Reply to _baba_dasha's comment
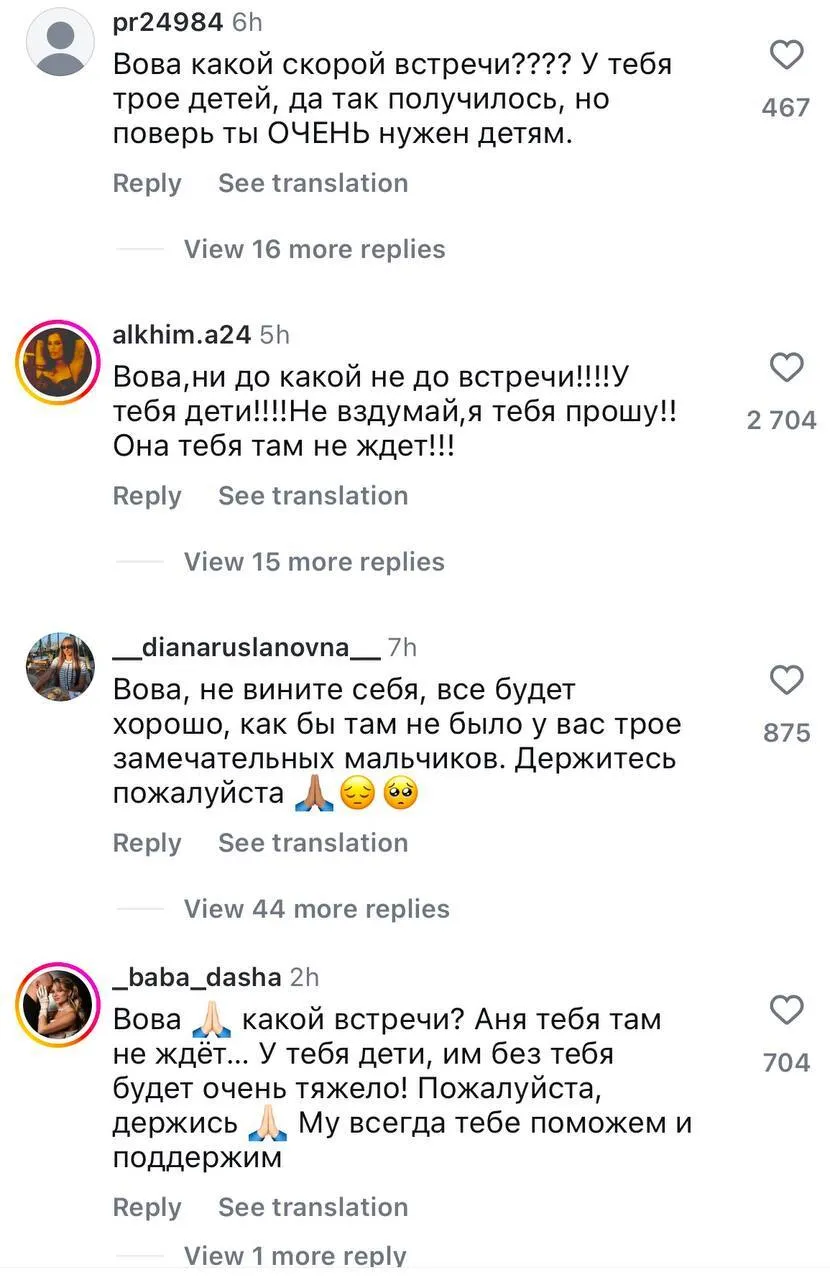830x1280 pixels. pyautogui.click(x=147, y=1207)
